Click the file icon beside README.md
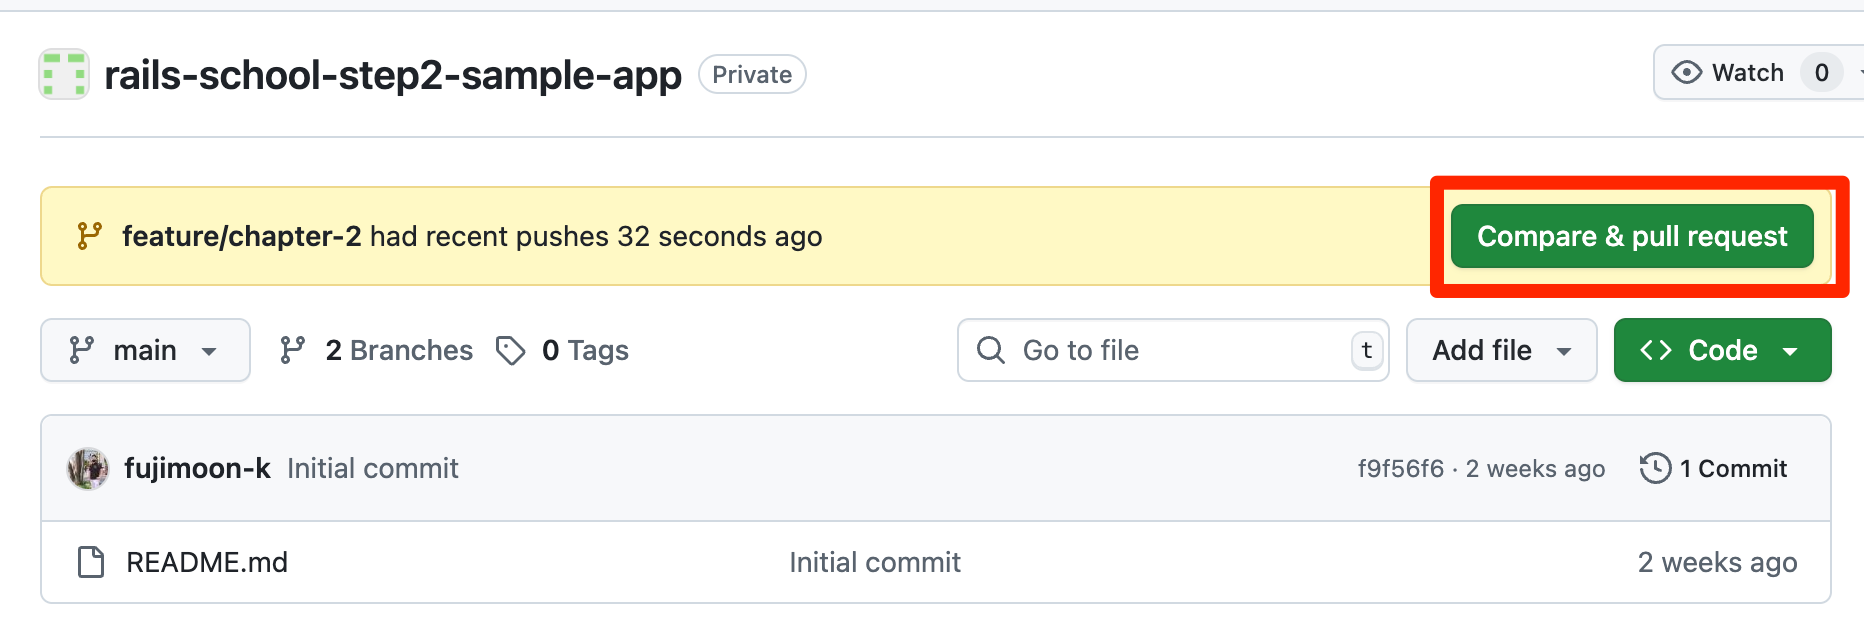Image resolution: width=1864 pixels, height=620 pixels. (90, 562)
